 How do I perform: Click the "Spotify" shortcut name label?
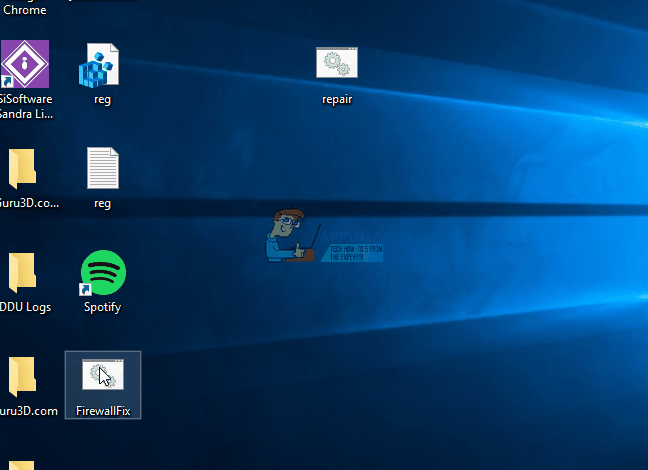coord(102,307)
